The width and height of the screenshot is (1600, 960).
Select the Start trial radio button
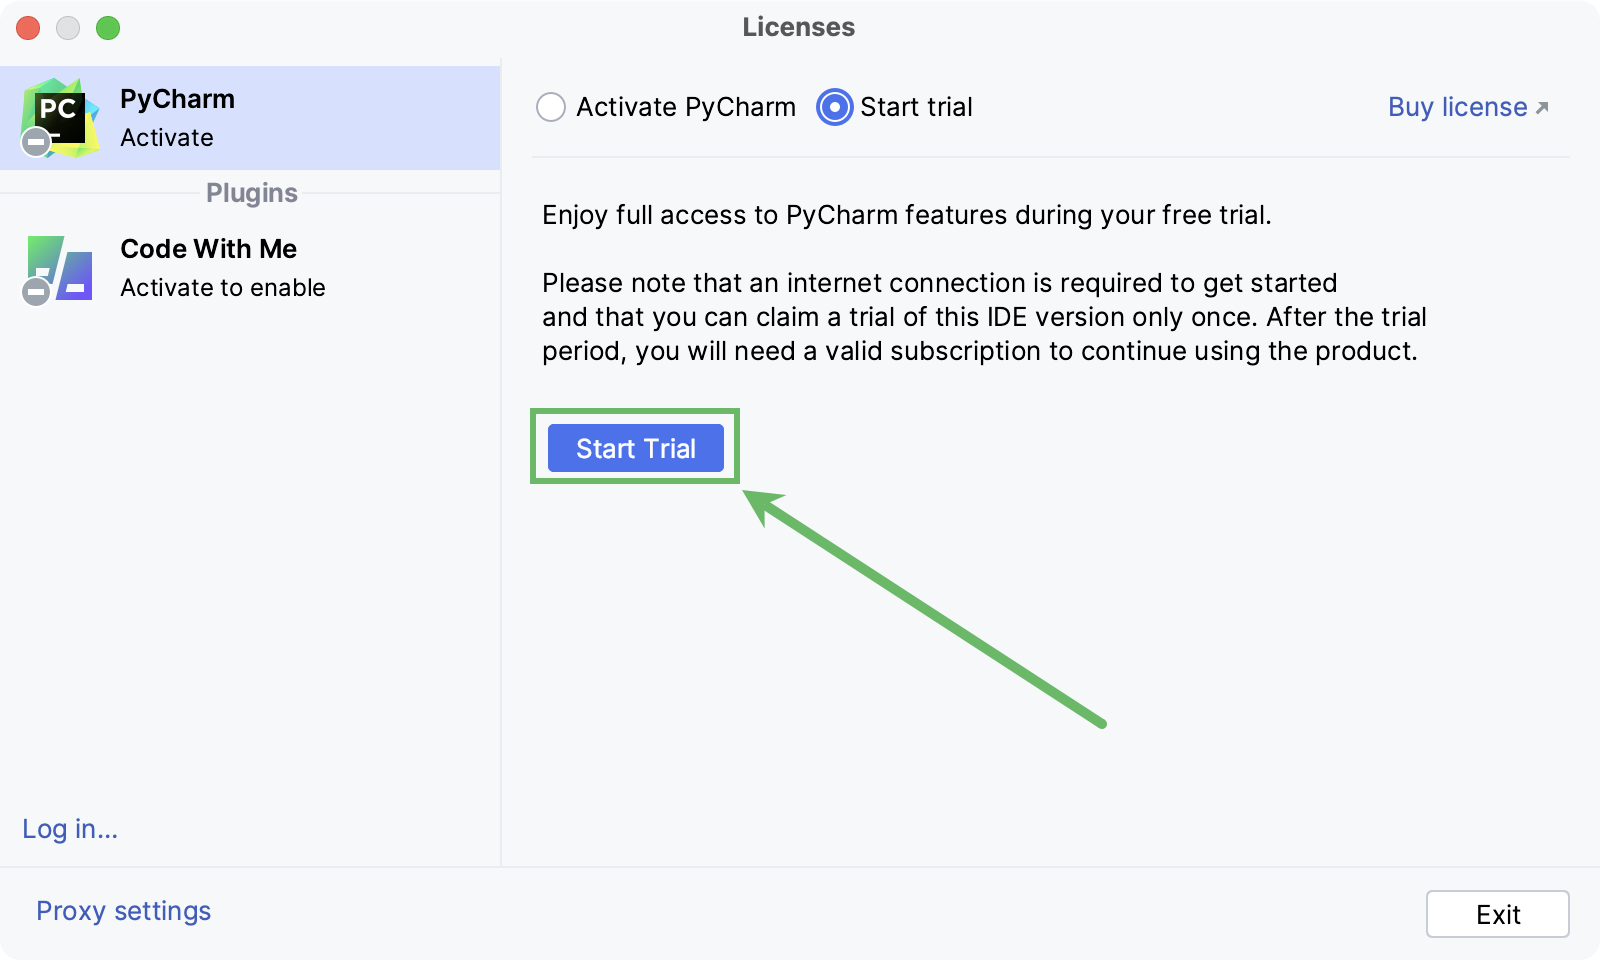(834, 107)
